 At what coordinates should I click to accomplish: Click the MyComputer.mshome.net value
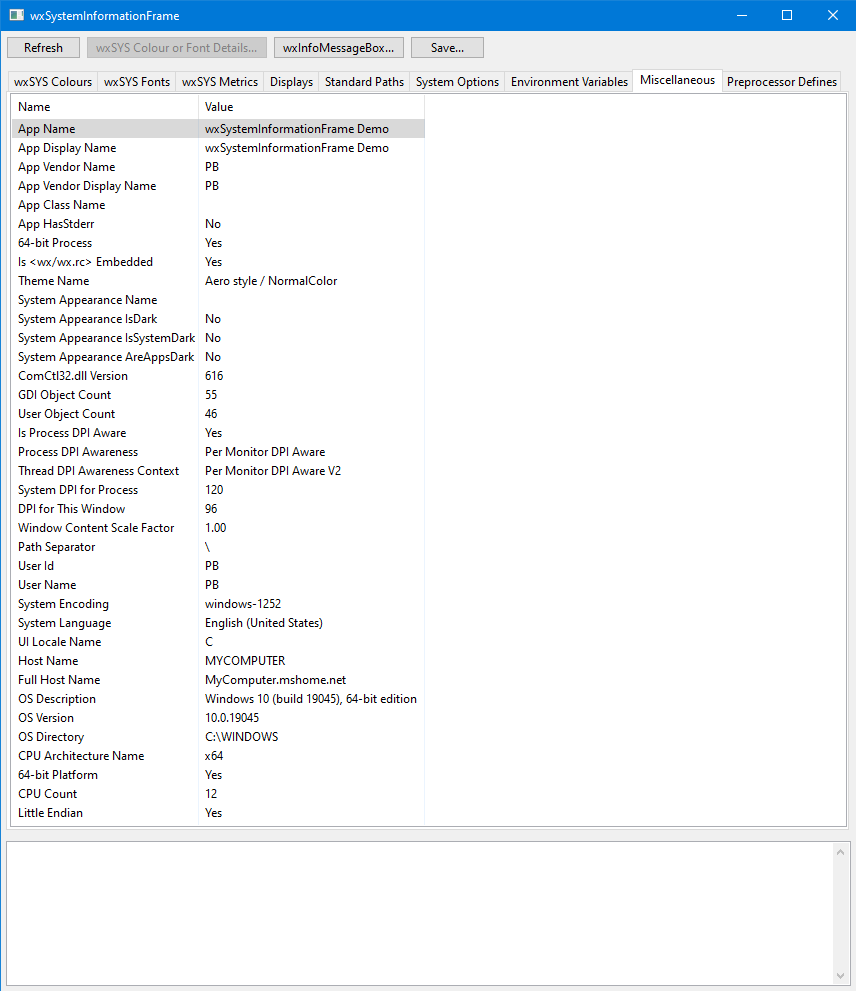coord(275,680)
